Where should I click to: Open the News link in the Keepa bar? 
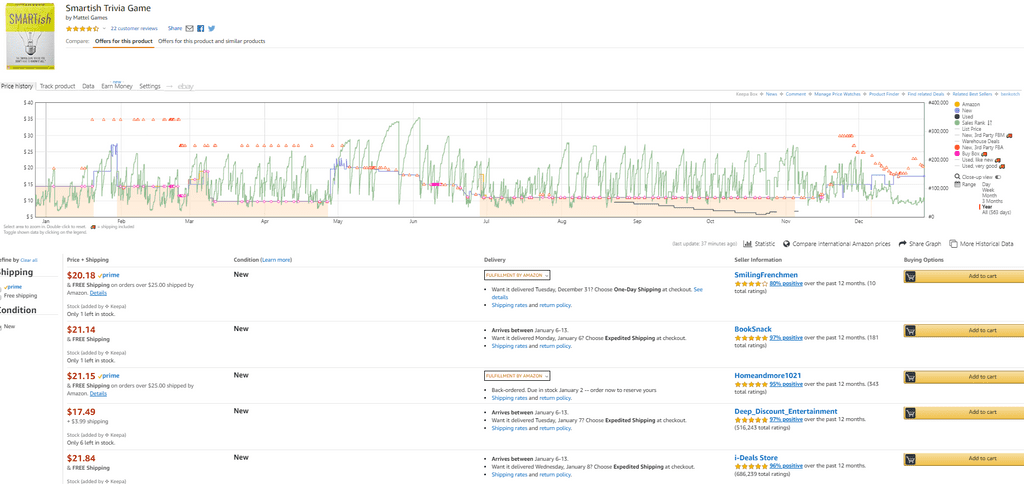click(771, 94)
